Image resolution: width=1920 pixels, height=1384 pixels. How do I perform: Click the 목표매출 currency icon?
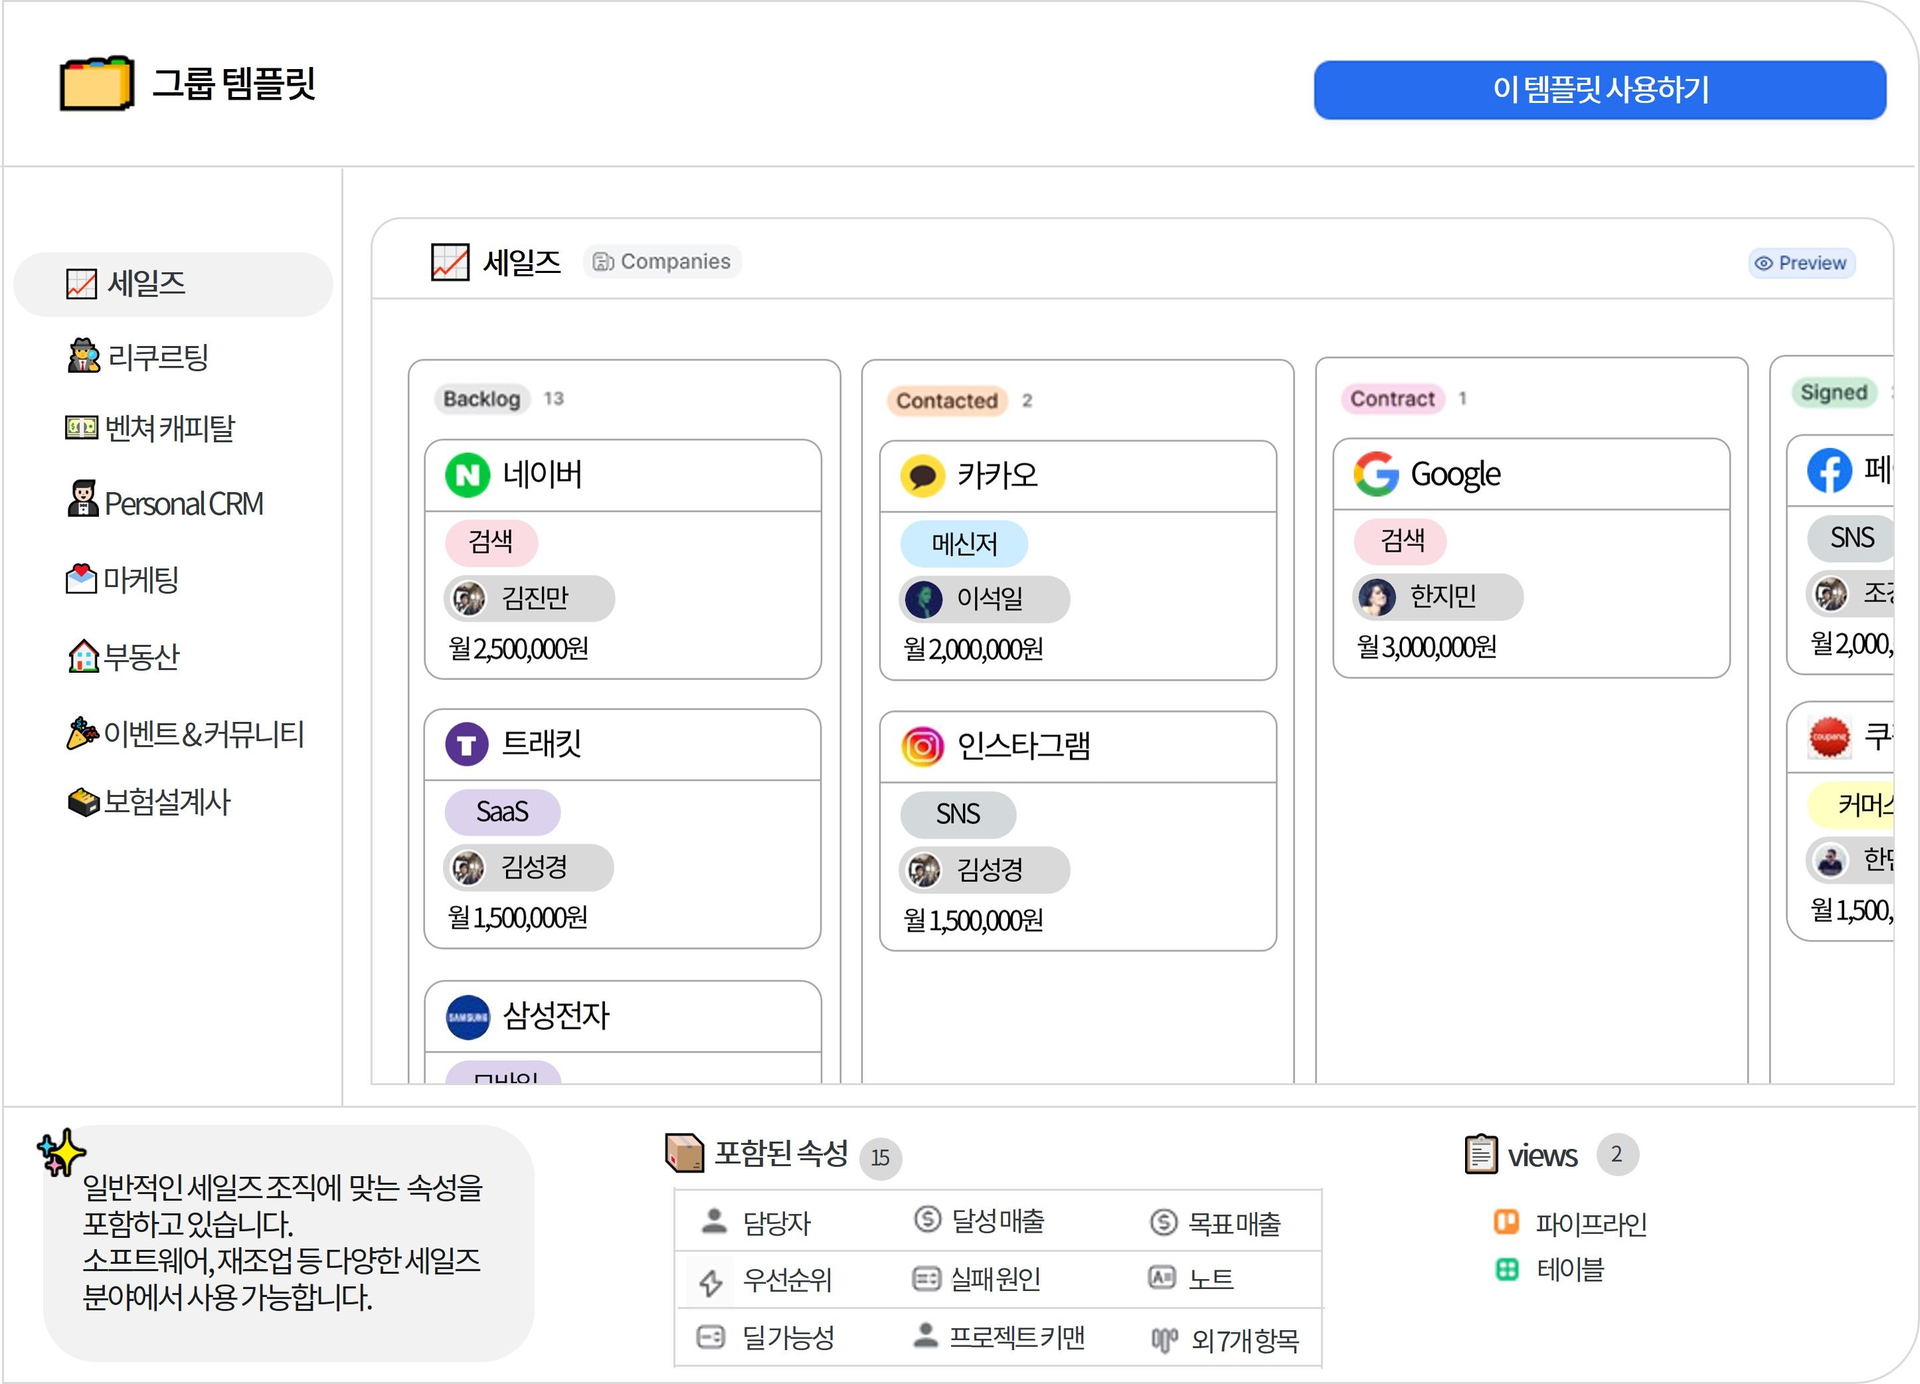point(1163,1222)
